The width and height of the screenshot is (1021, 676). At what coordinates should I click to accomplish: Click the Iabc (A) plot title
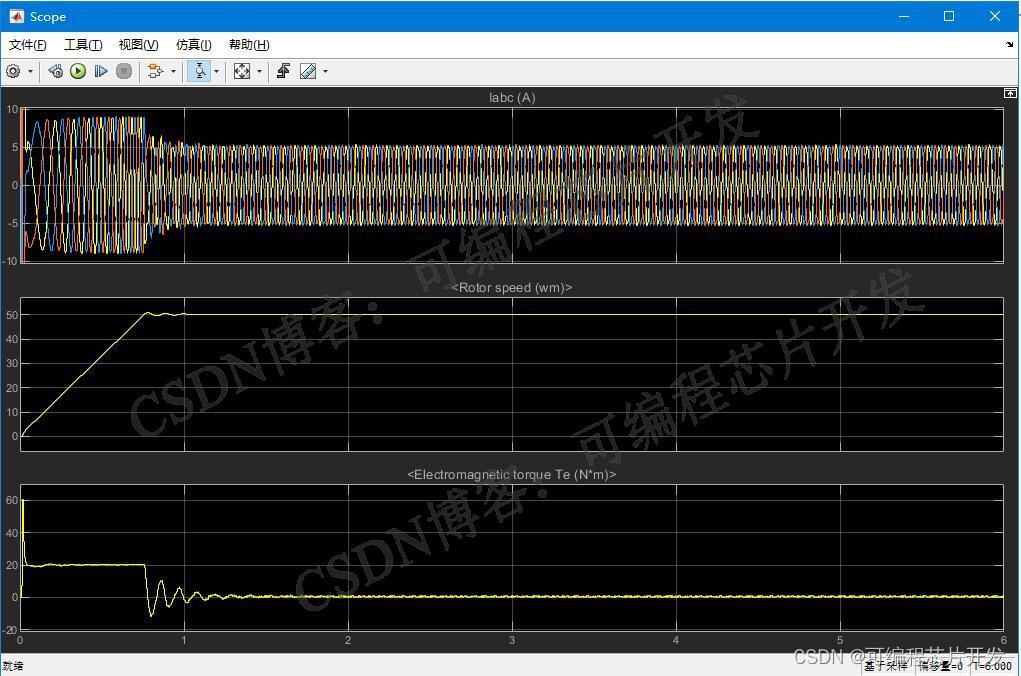tap(512, 98)
